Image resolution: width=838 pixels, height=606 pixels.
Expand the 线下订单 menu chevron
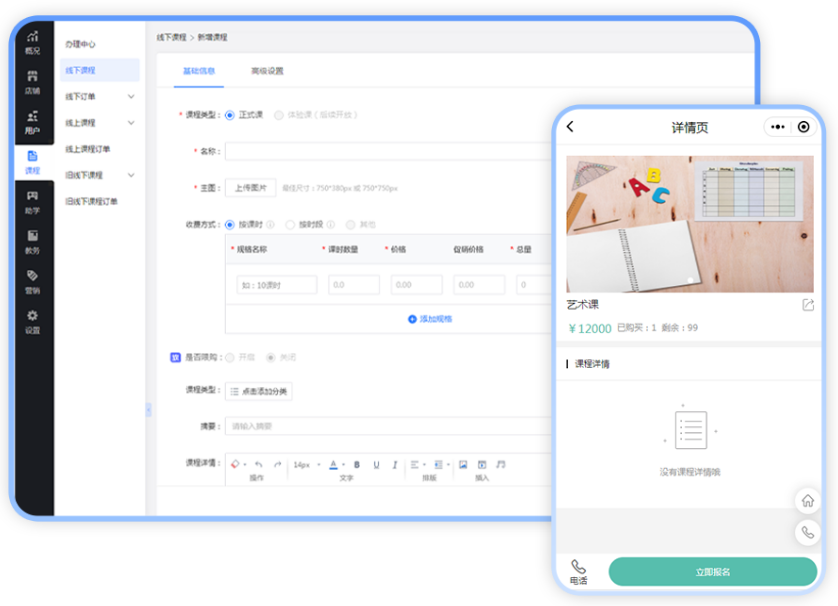pyautogui.click(x=131, y=96)
